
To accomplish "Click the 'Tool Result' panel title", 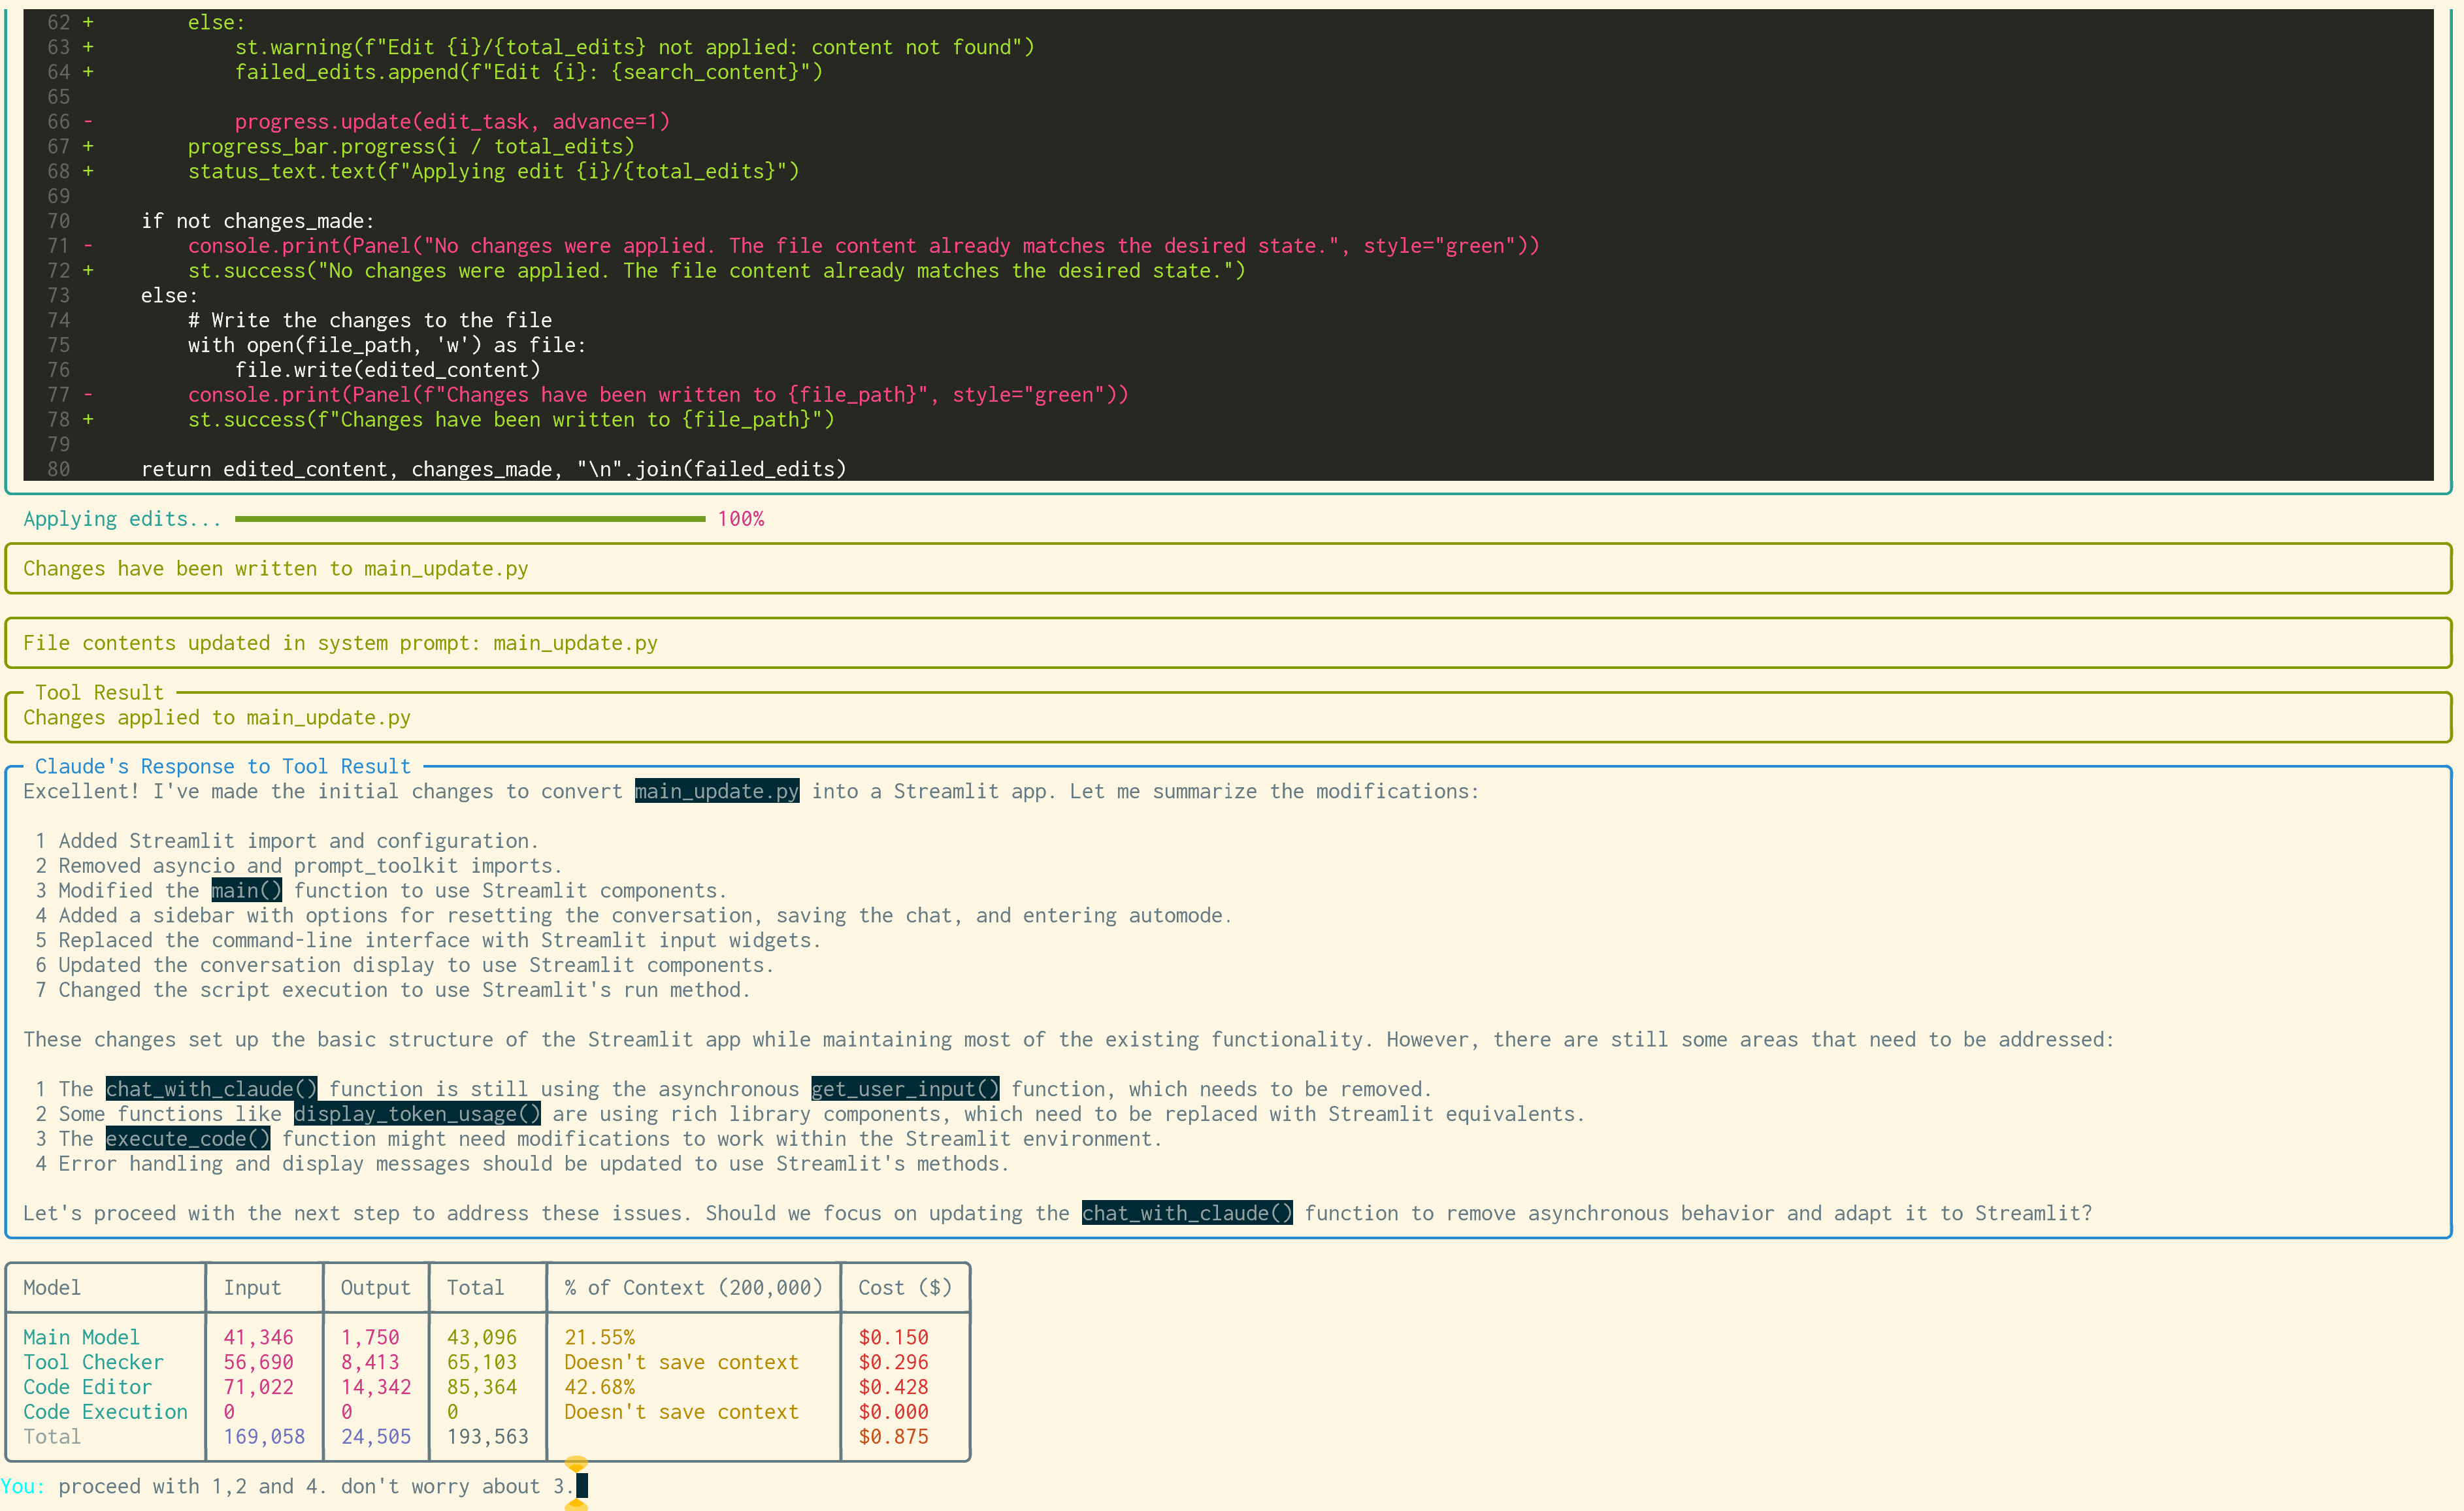I will coord(99,692).
